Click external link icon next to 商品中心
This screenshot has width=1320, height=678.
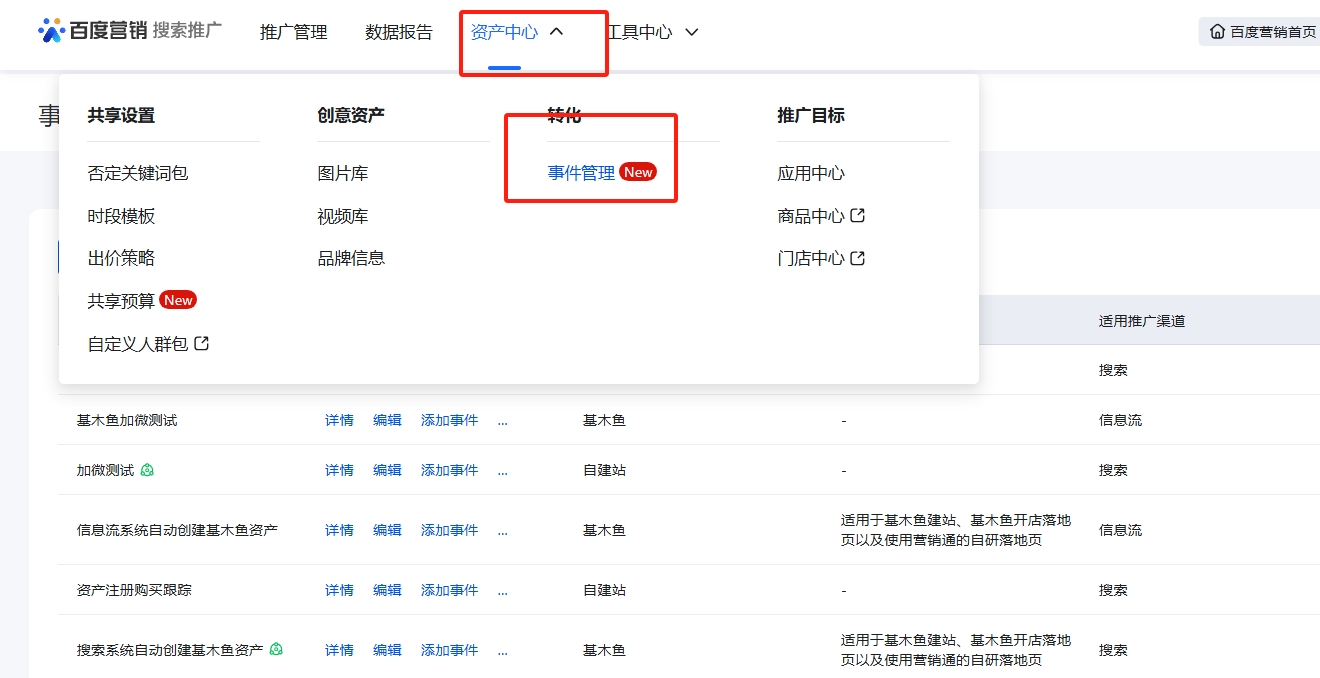pyautogui.click(x=857, y=215)
